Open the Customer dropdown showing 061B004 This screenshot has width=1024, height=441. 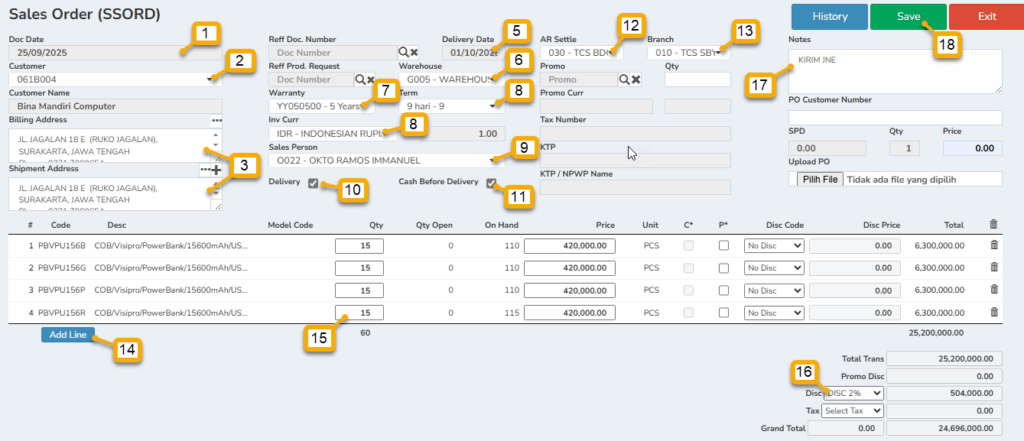(210, 79)
